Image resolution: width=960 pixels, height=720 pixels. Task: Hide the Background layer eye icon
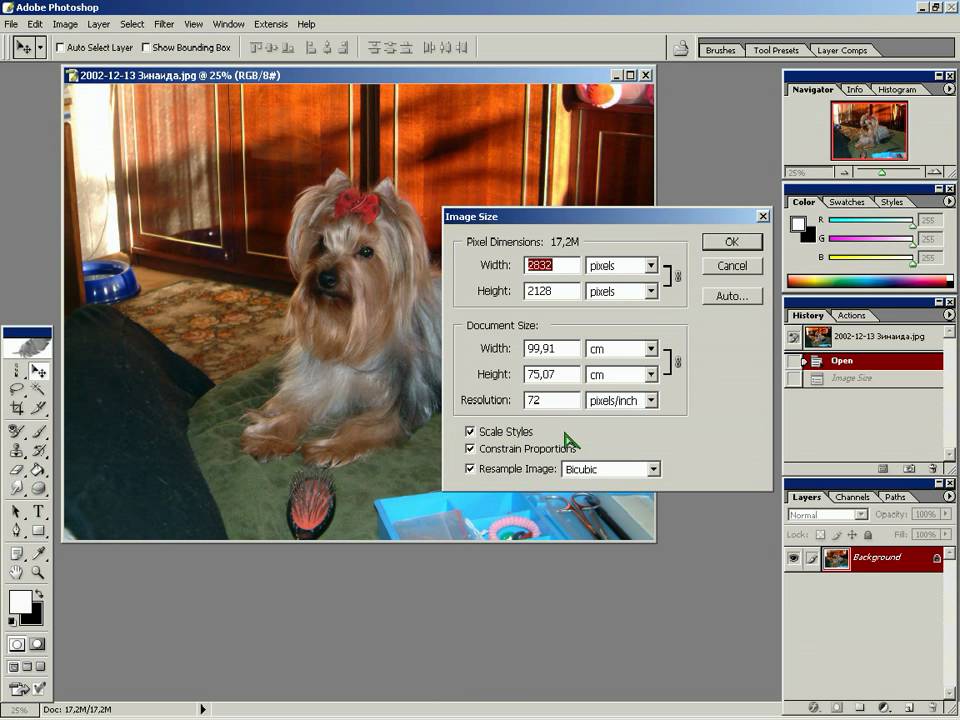pyautogui.click(x=793, y=558)
